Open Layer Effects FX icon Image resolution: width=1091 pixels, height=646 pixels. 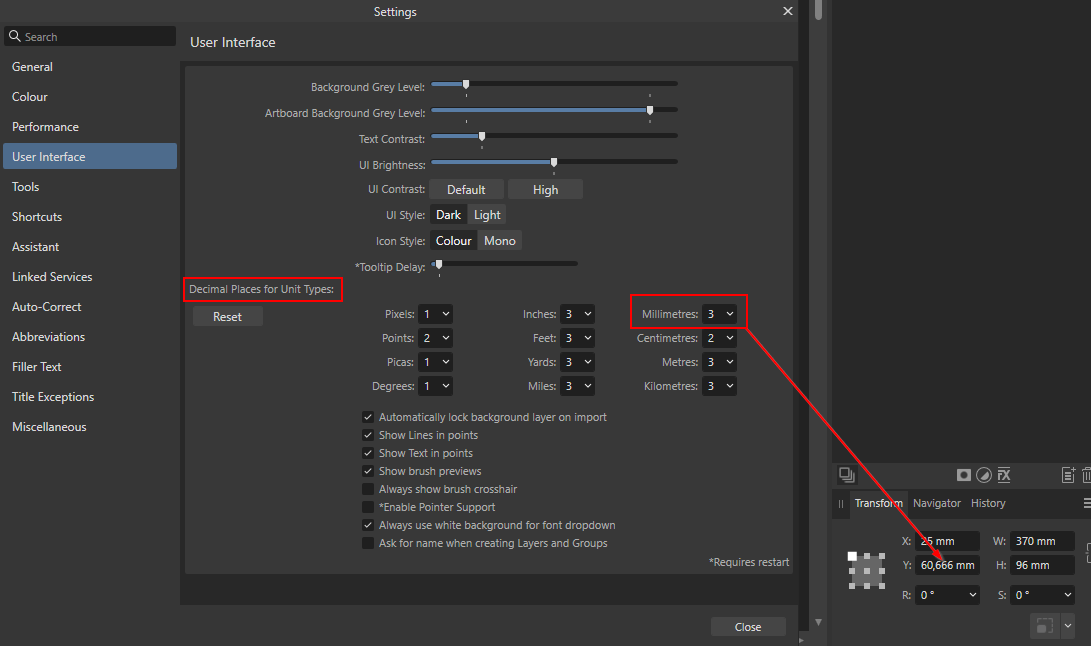coord(1004,475)
